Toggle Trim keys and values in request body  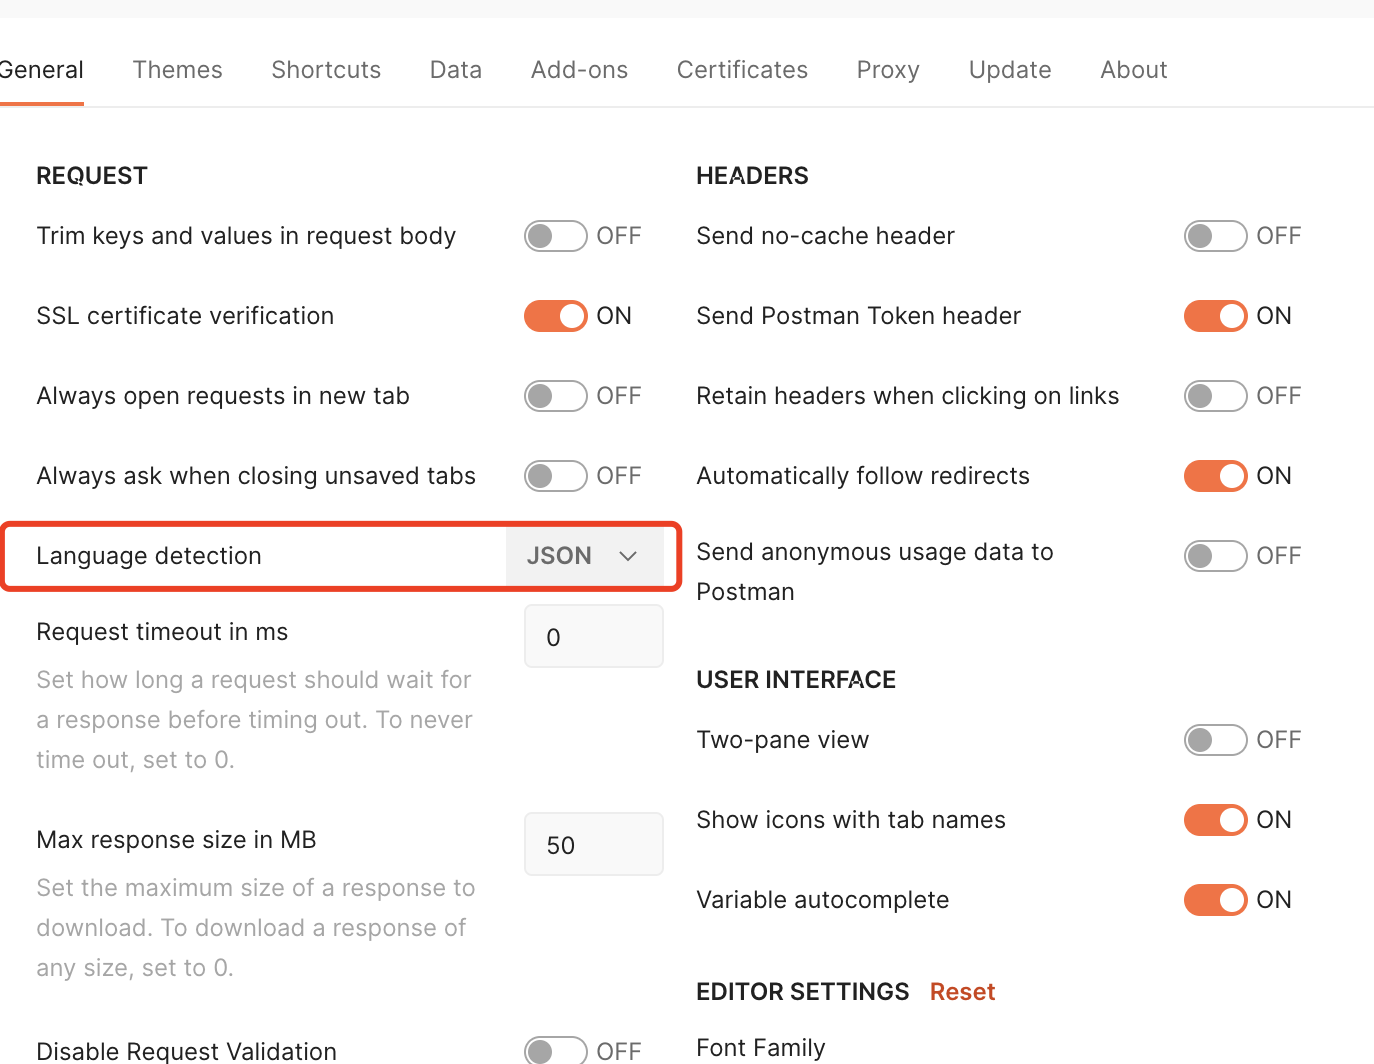(x=555, y=236)
